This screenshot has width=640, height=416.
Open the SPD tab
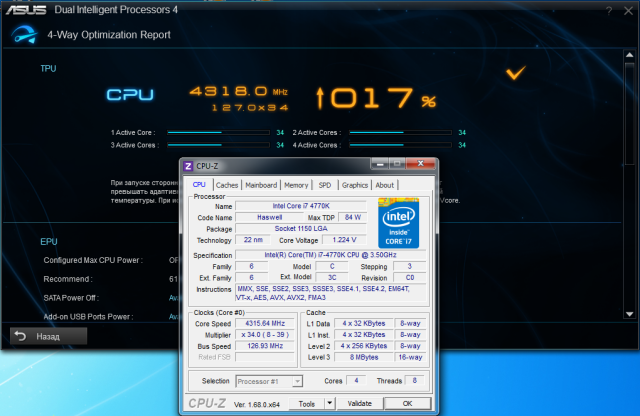325,185
